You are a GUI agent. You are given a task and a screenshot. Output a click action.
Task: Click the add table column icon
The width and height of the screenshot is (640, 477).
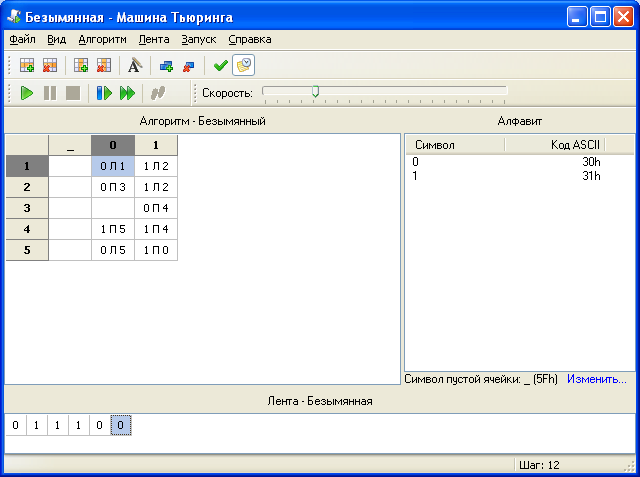pyautogui.click(x=81, y=65)
